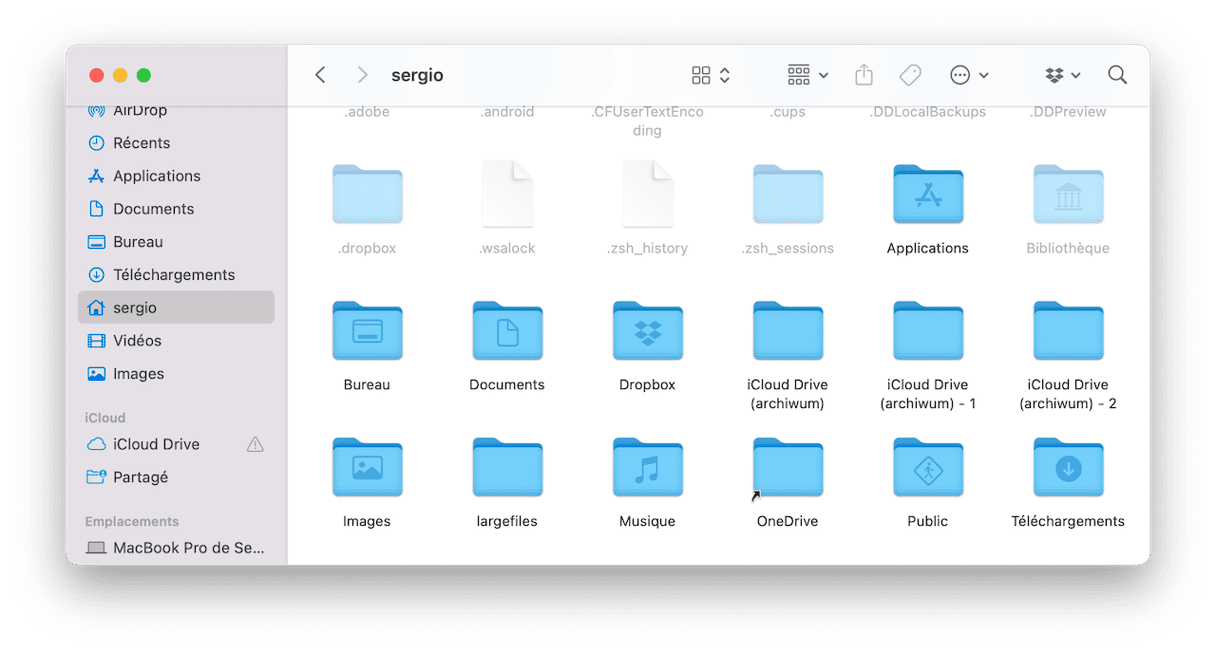This screenshot has height=652, width=1216.
Task: Click the iCloud Drive warning triangle icon
Action: coord(255,444)
